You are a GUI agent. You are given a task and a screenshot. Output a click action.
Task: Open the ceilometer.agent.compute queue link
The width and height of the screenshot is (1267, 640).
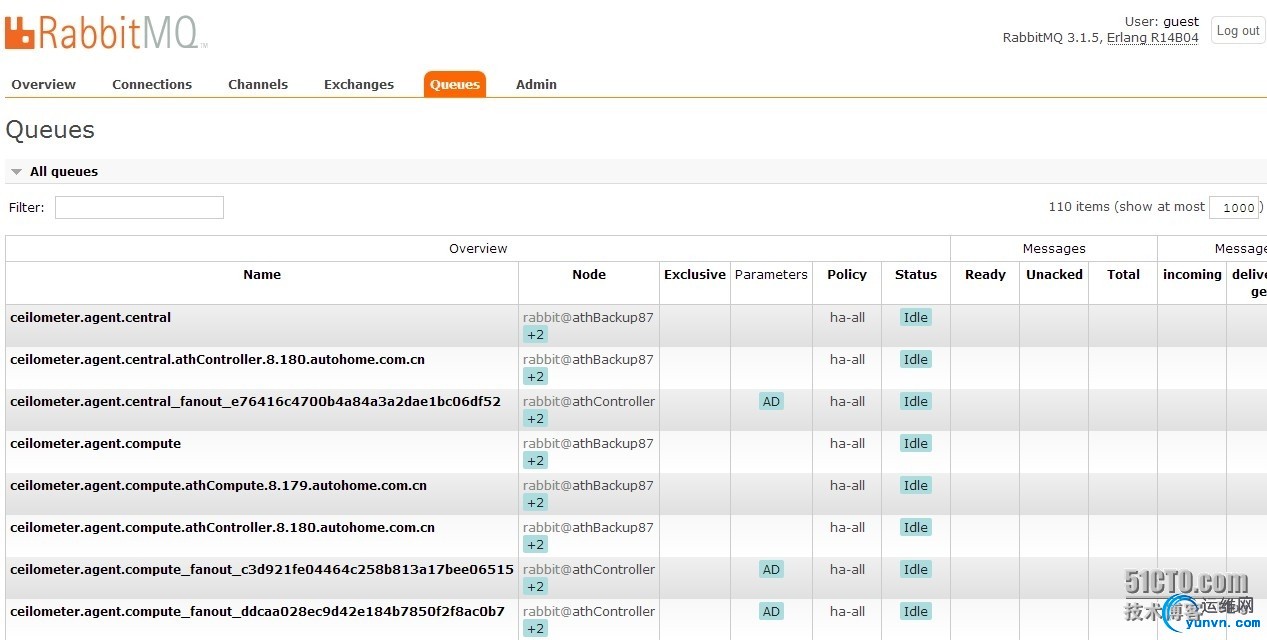click(x=95, y=443)
